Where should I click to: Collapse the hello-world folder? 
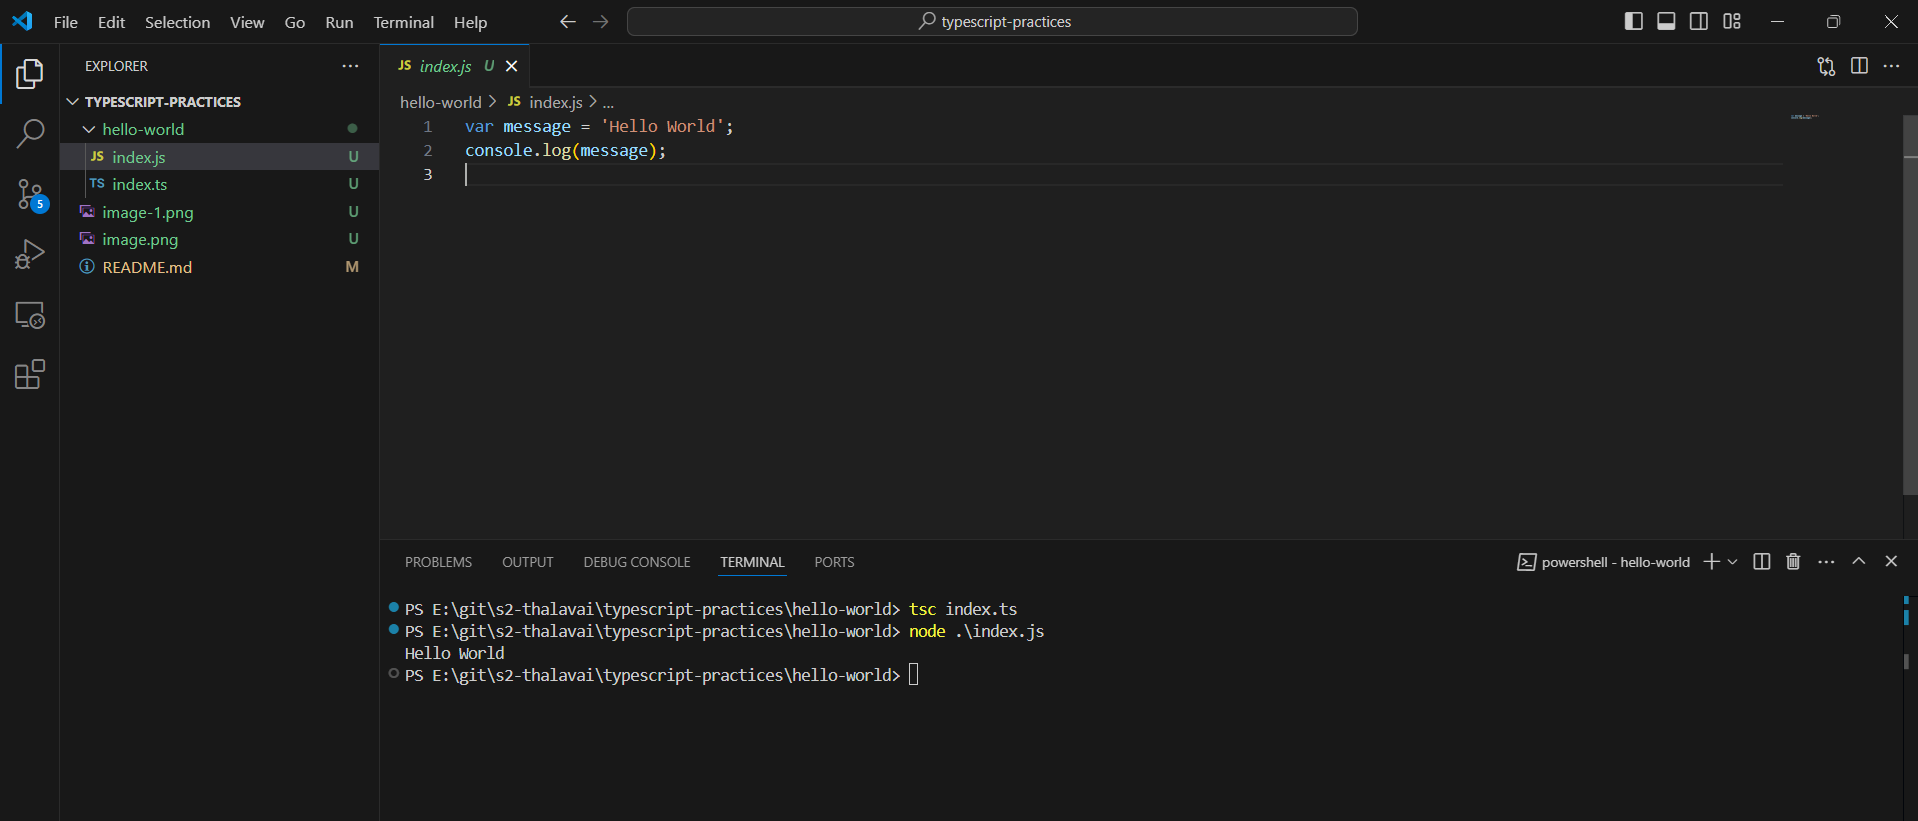[89, 129]
